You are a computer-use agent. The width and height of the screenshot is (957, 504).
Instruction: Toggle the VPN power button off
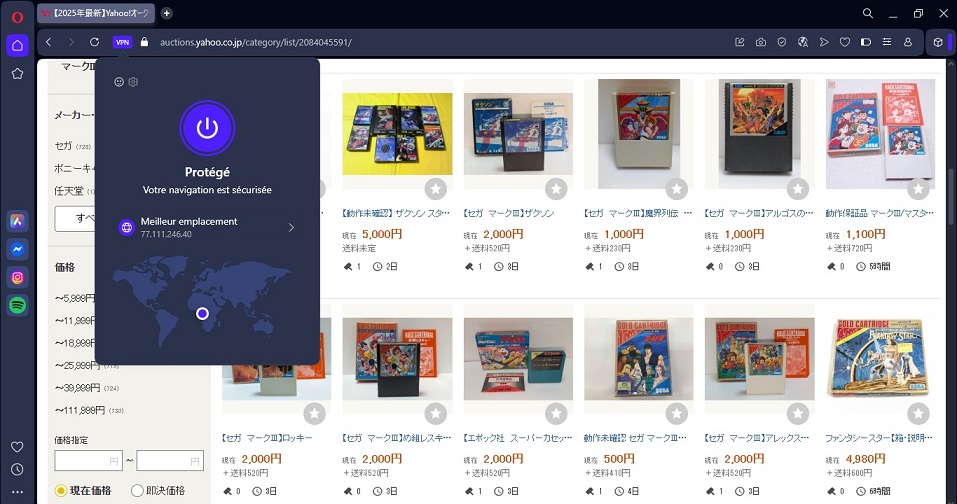pyautogui.click(x=207, y=128)
